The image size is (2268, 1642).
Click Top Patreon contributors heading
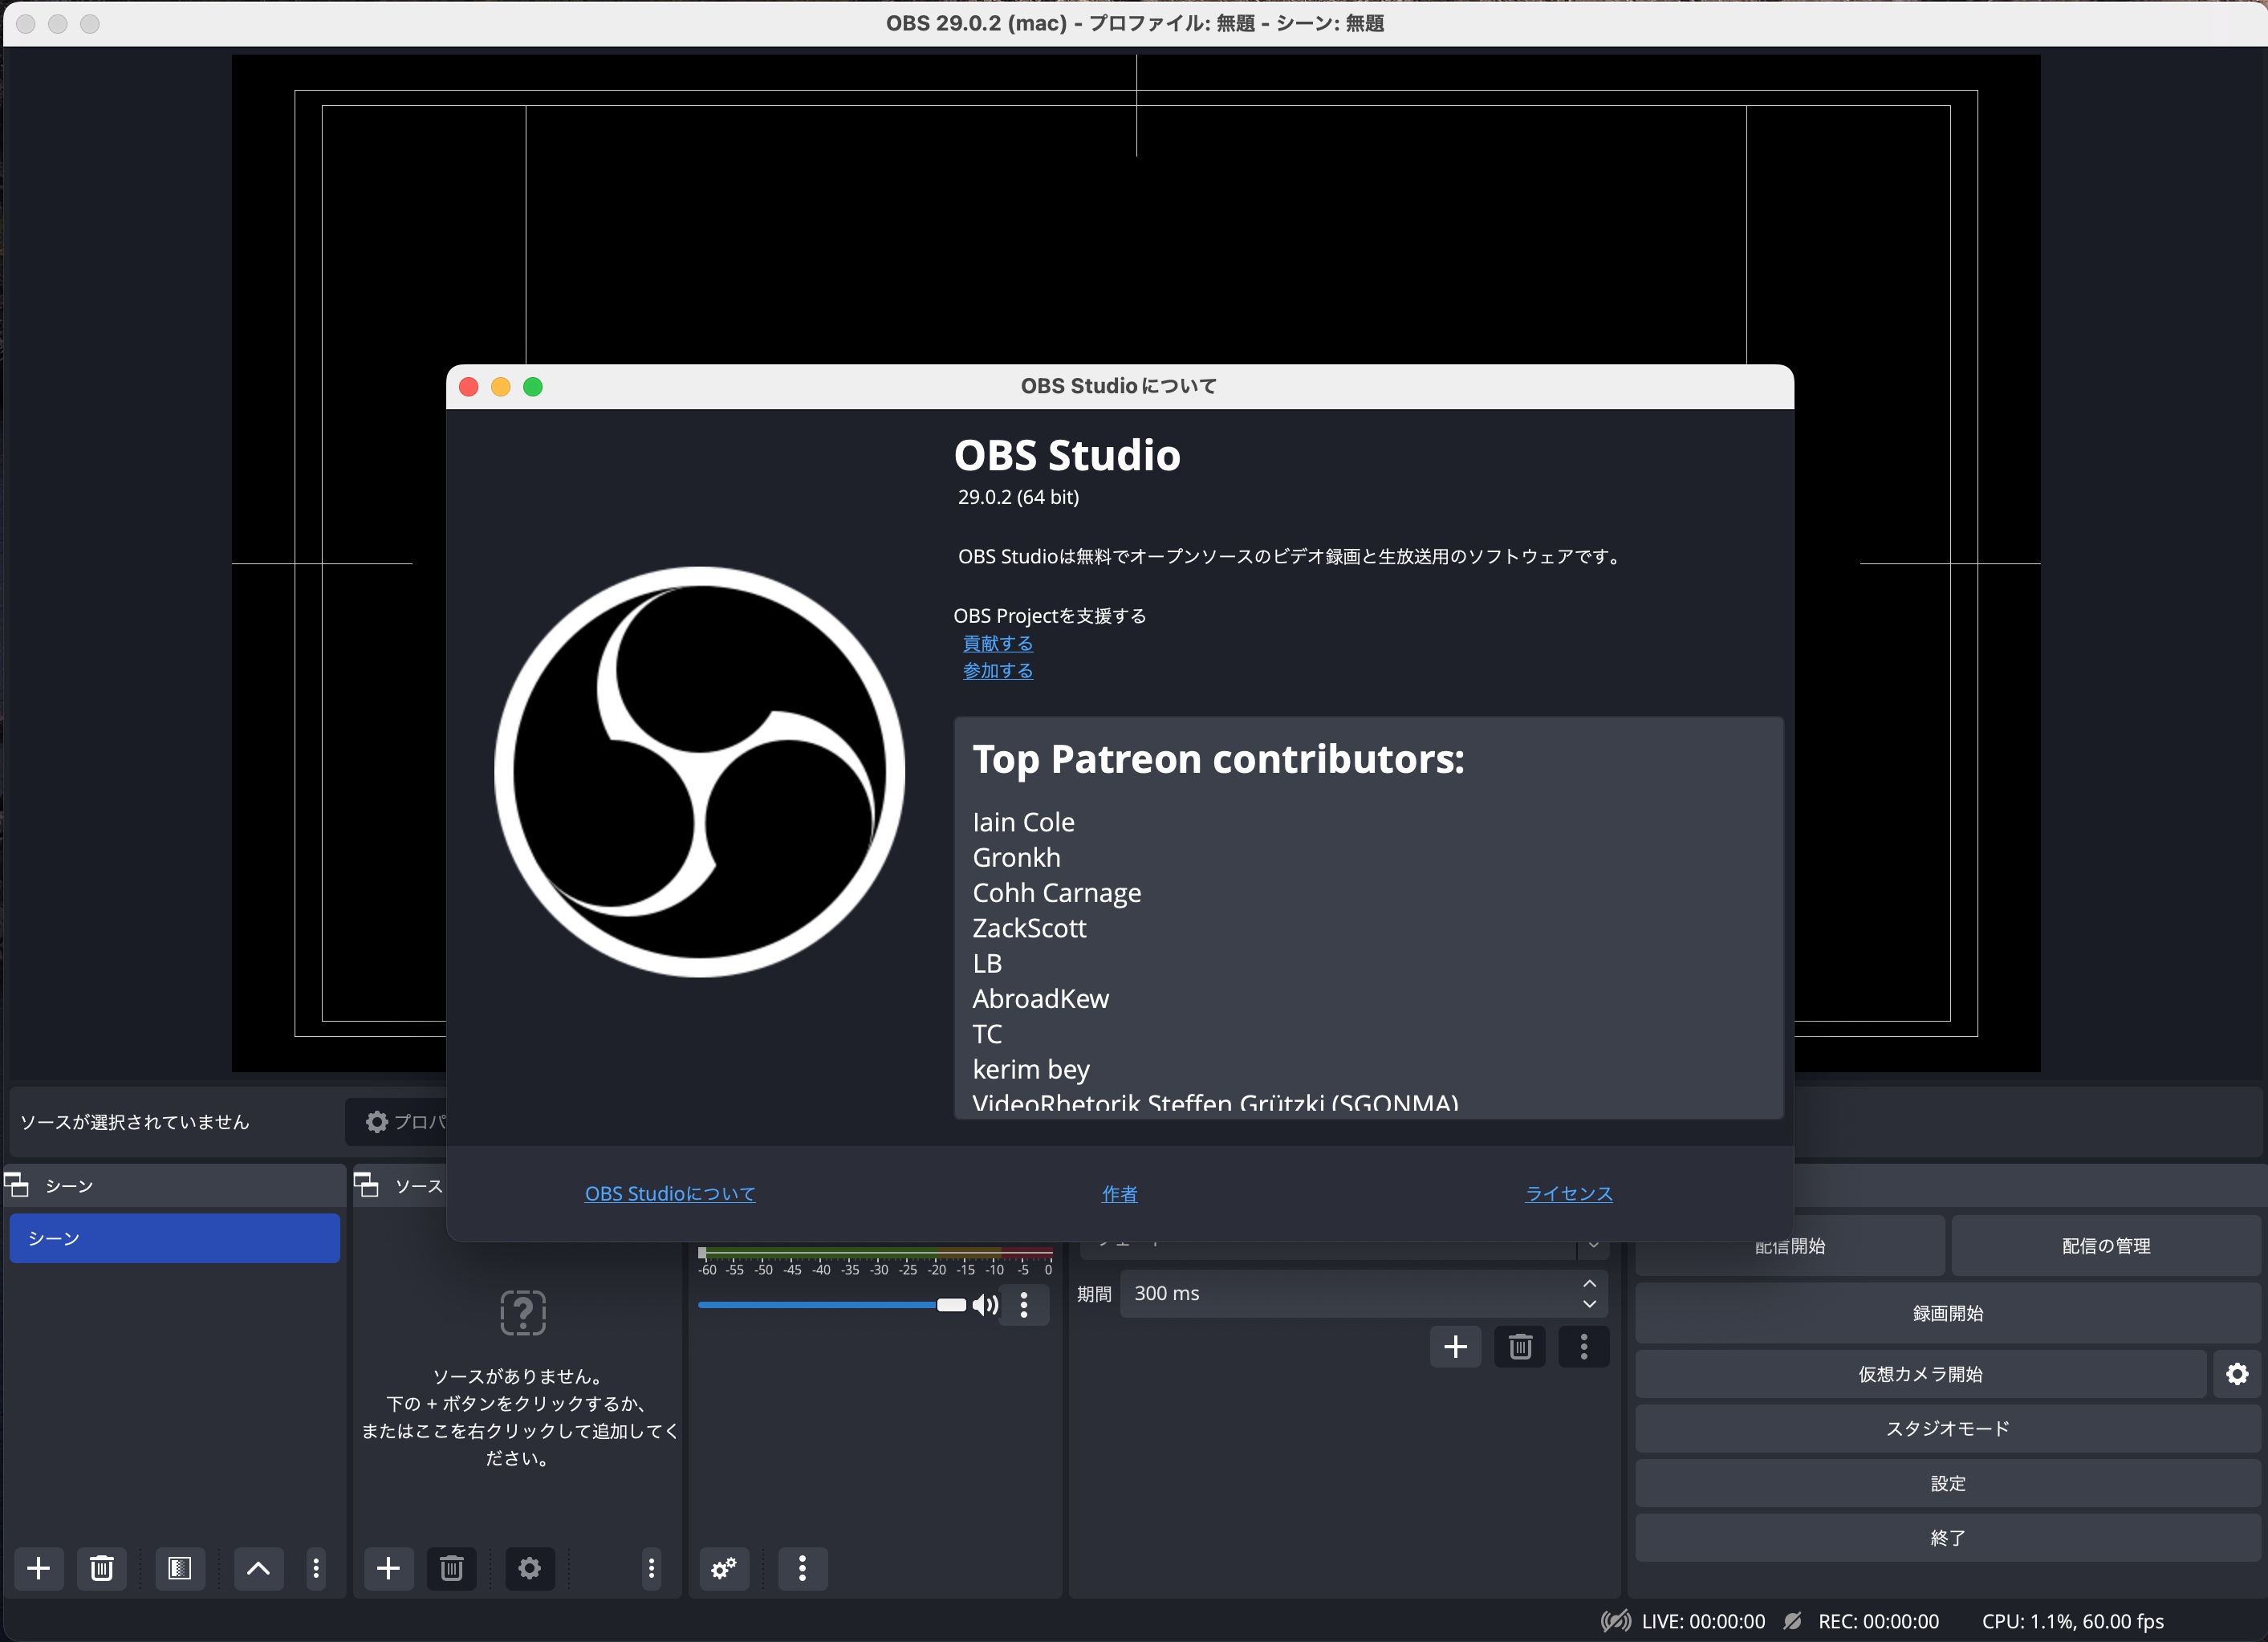pos(1218,759)
